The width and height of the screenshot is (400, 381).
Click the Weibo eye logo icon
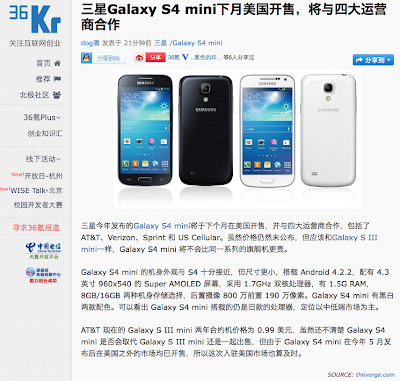point(140,58)
